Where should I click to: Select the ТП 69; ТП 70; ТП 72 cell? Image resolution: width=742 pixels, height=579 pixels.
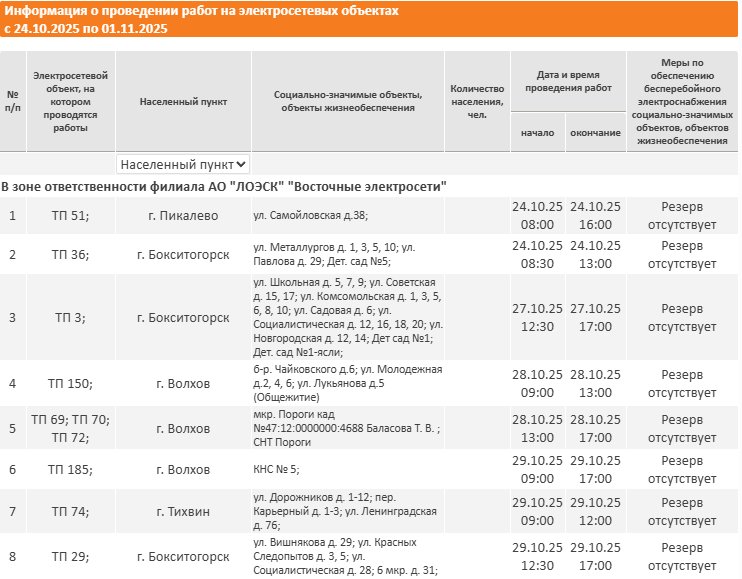pos(71,428)
